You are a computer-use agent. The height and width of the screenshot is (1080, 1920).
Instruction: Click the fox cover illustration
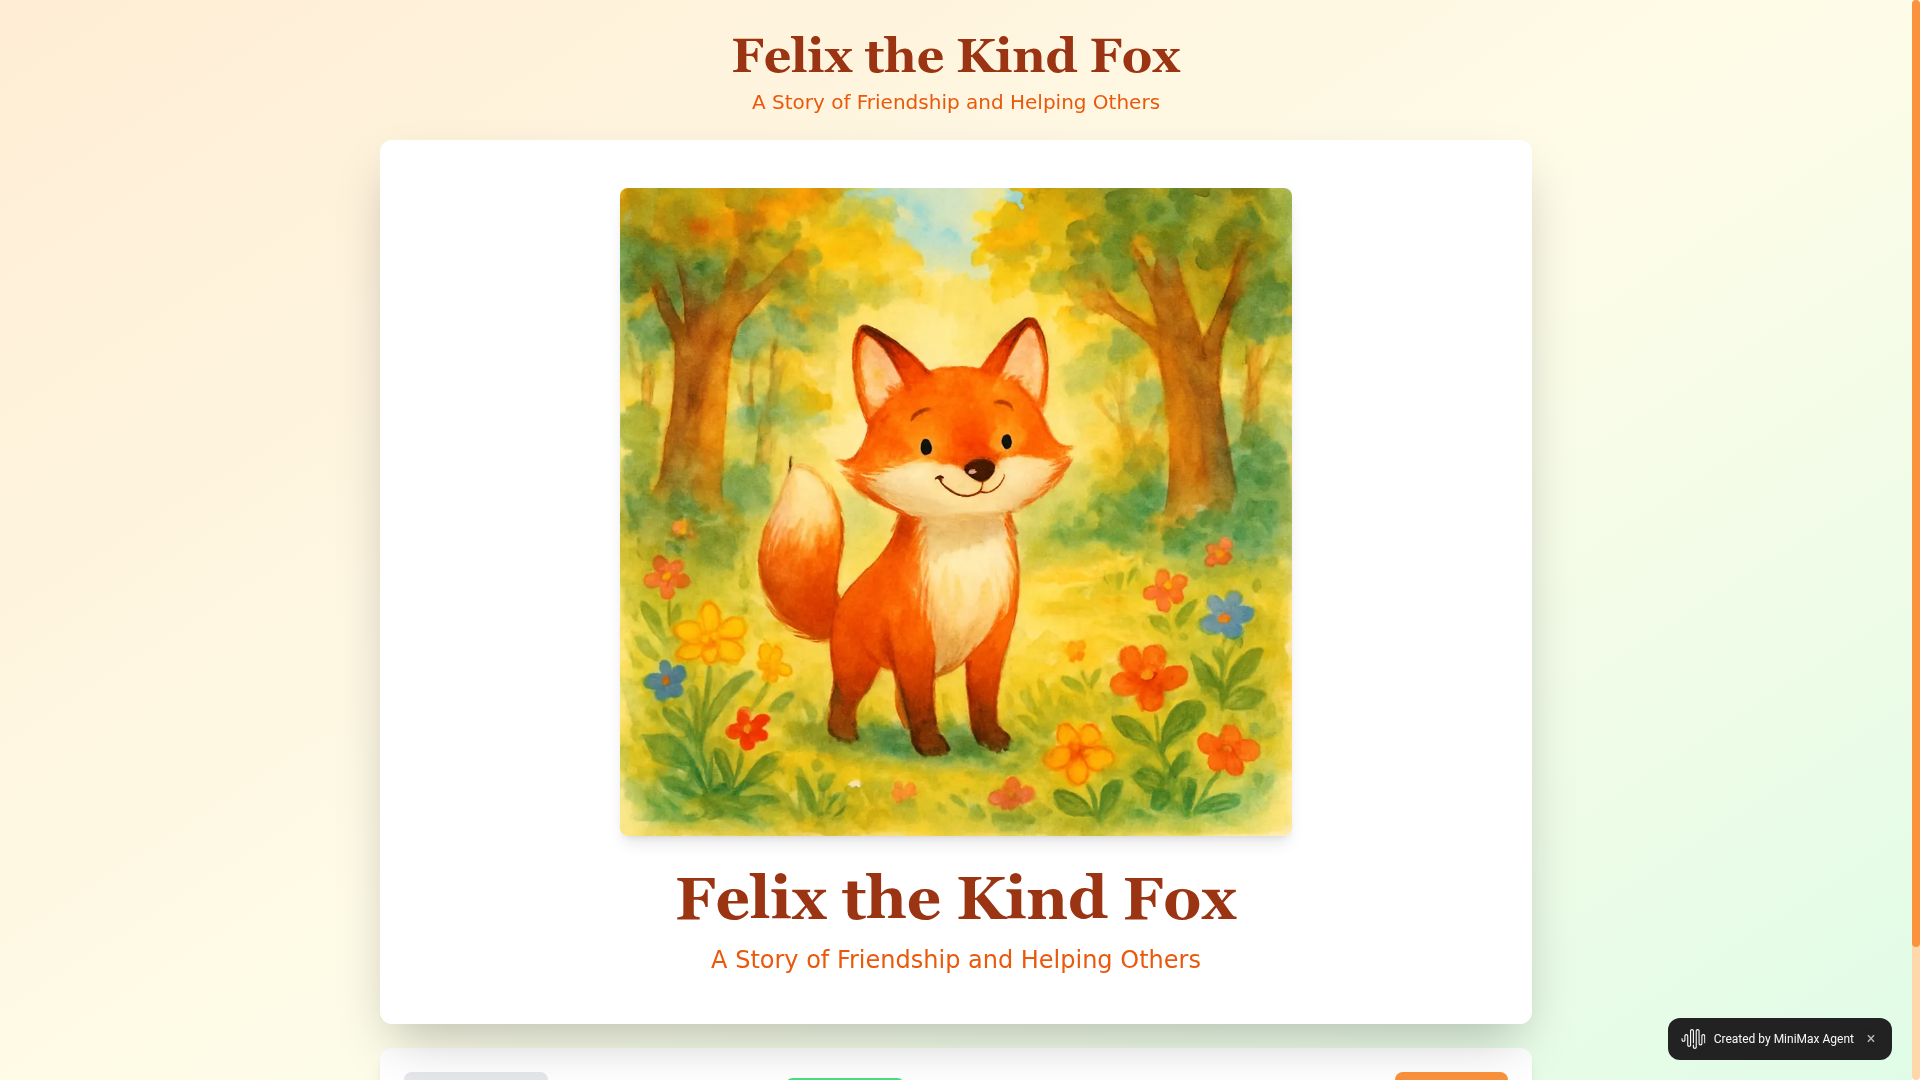pos(955,511)
